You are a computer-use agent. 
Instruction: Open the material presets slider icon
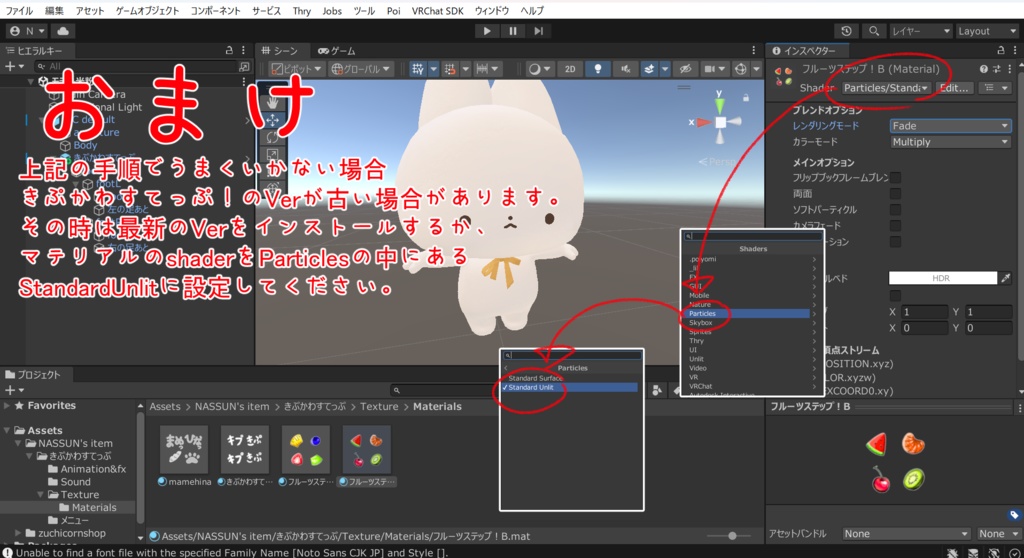(x=997, y=69)
